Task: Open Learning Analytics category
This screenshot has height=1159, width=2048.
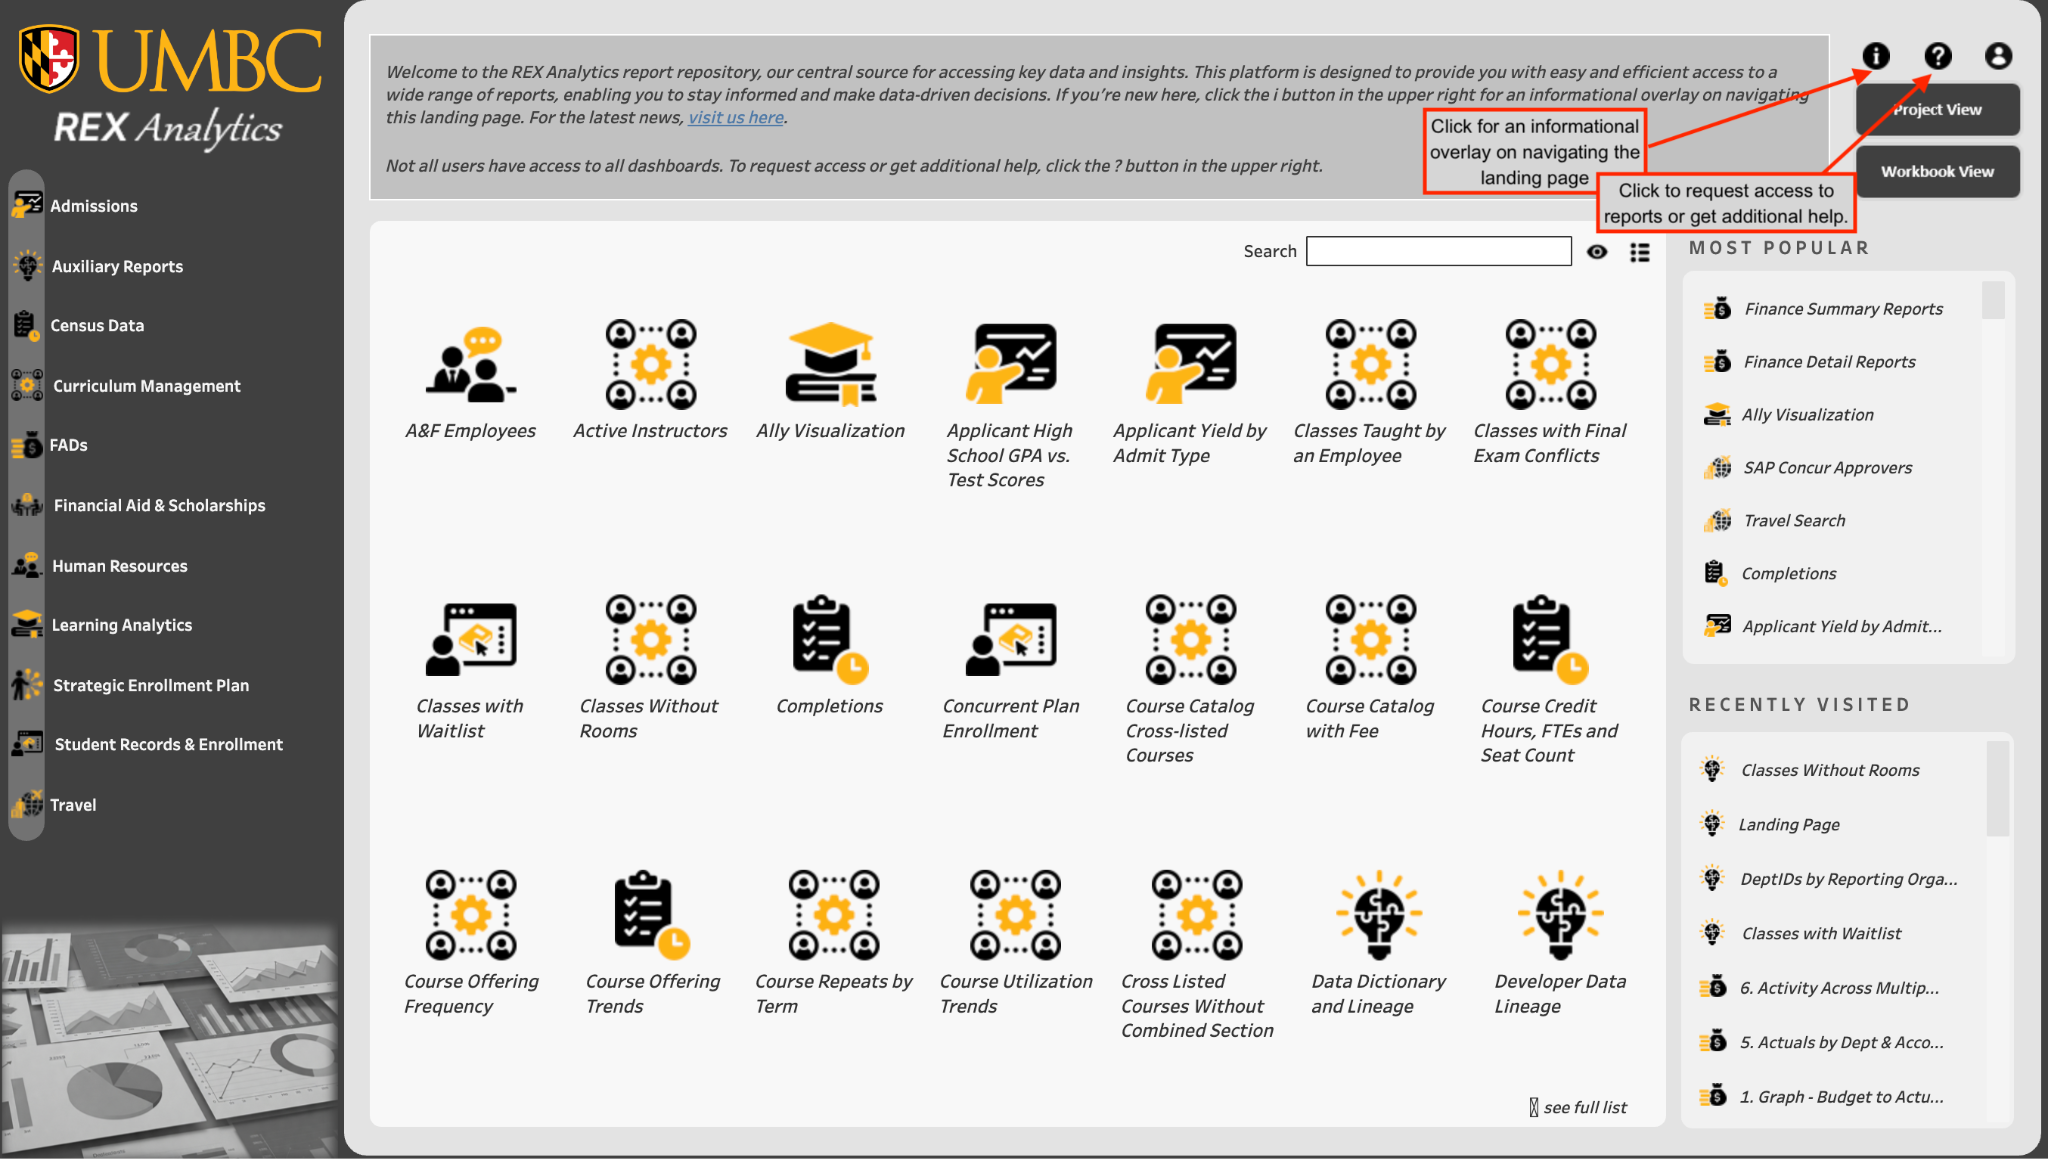Action: tap(122, 625)
